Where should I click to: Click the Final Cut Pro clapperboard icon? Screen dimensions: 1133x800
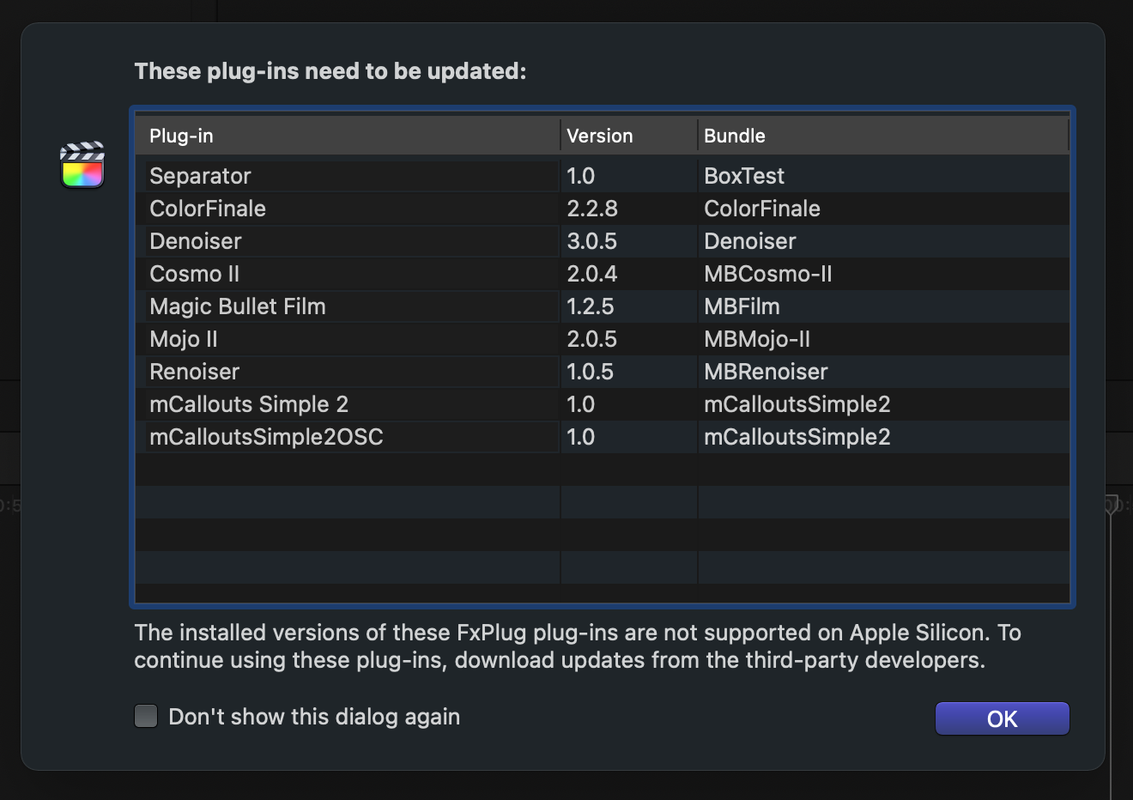click(x=82, y=165)
